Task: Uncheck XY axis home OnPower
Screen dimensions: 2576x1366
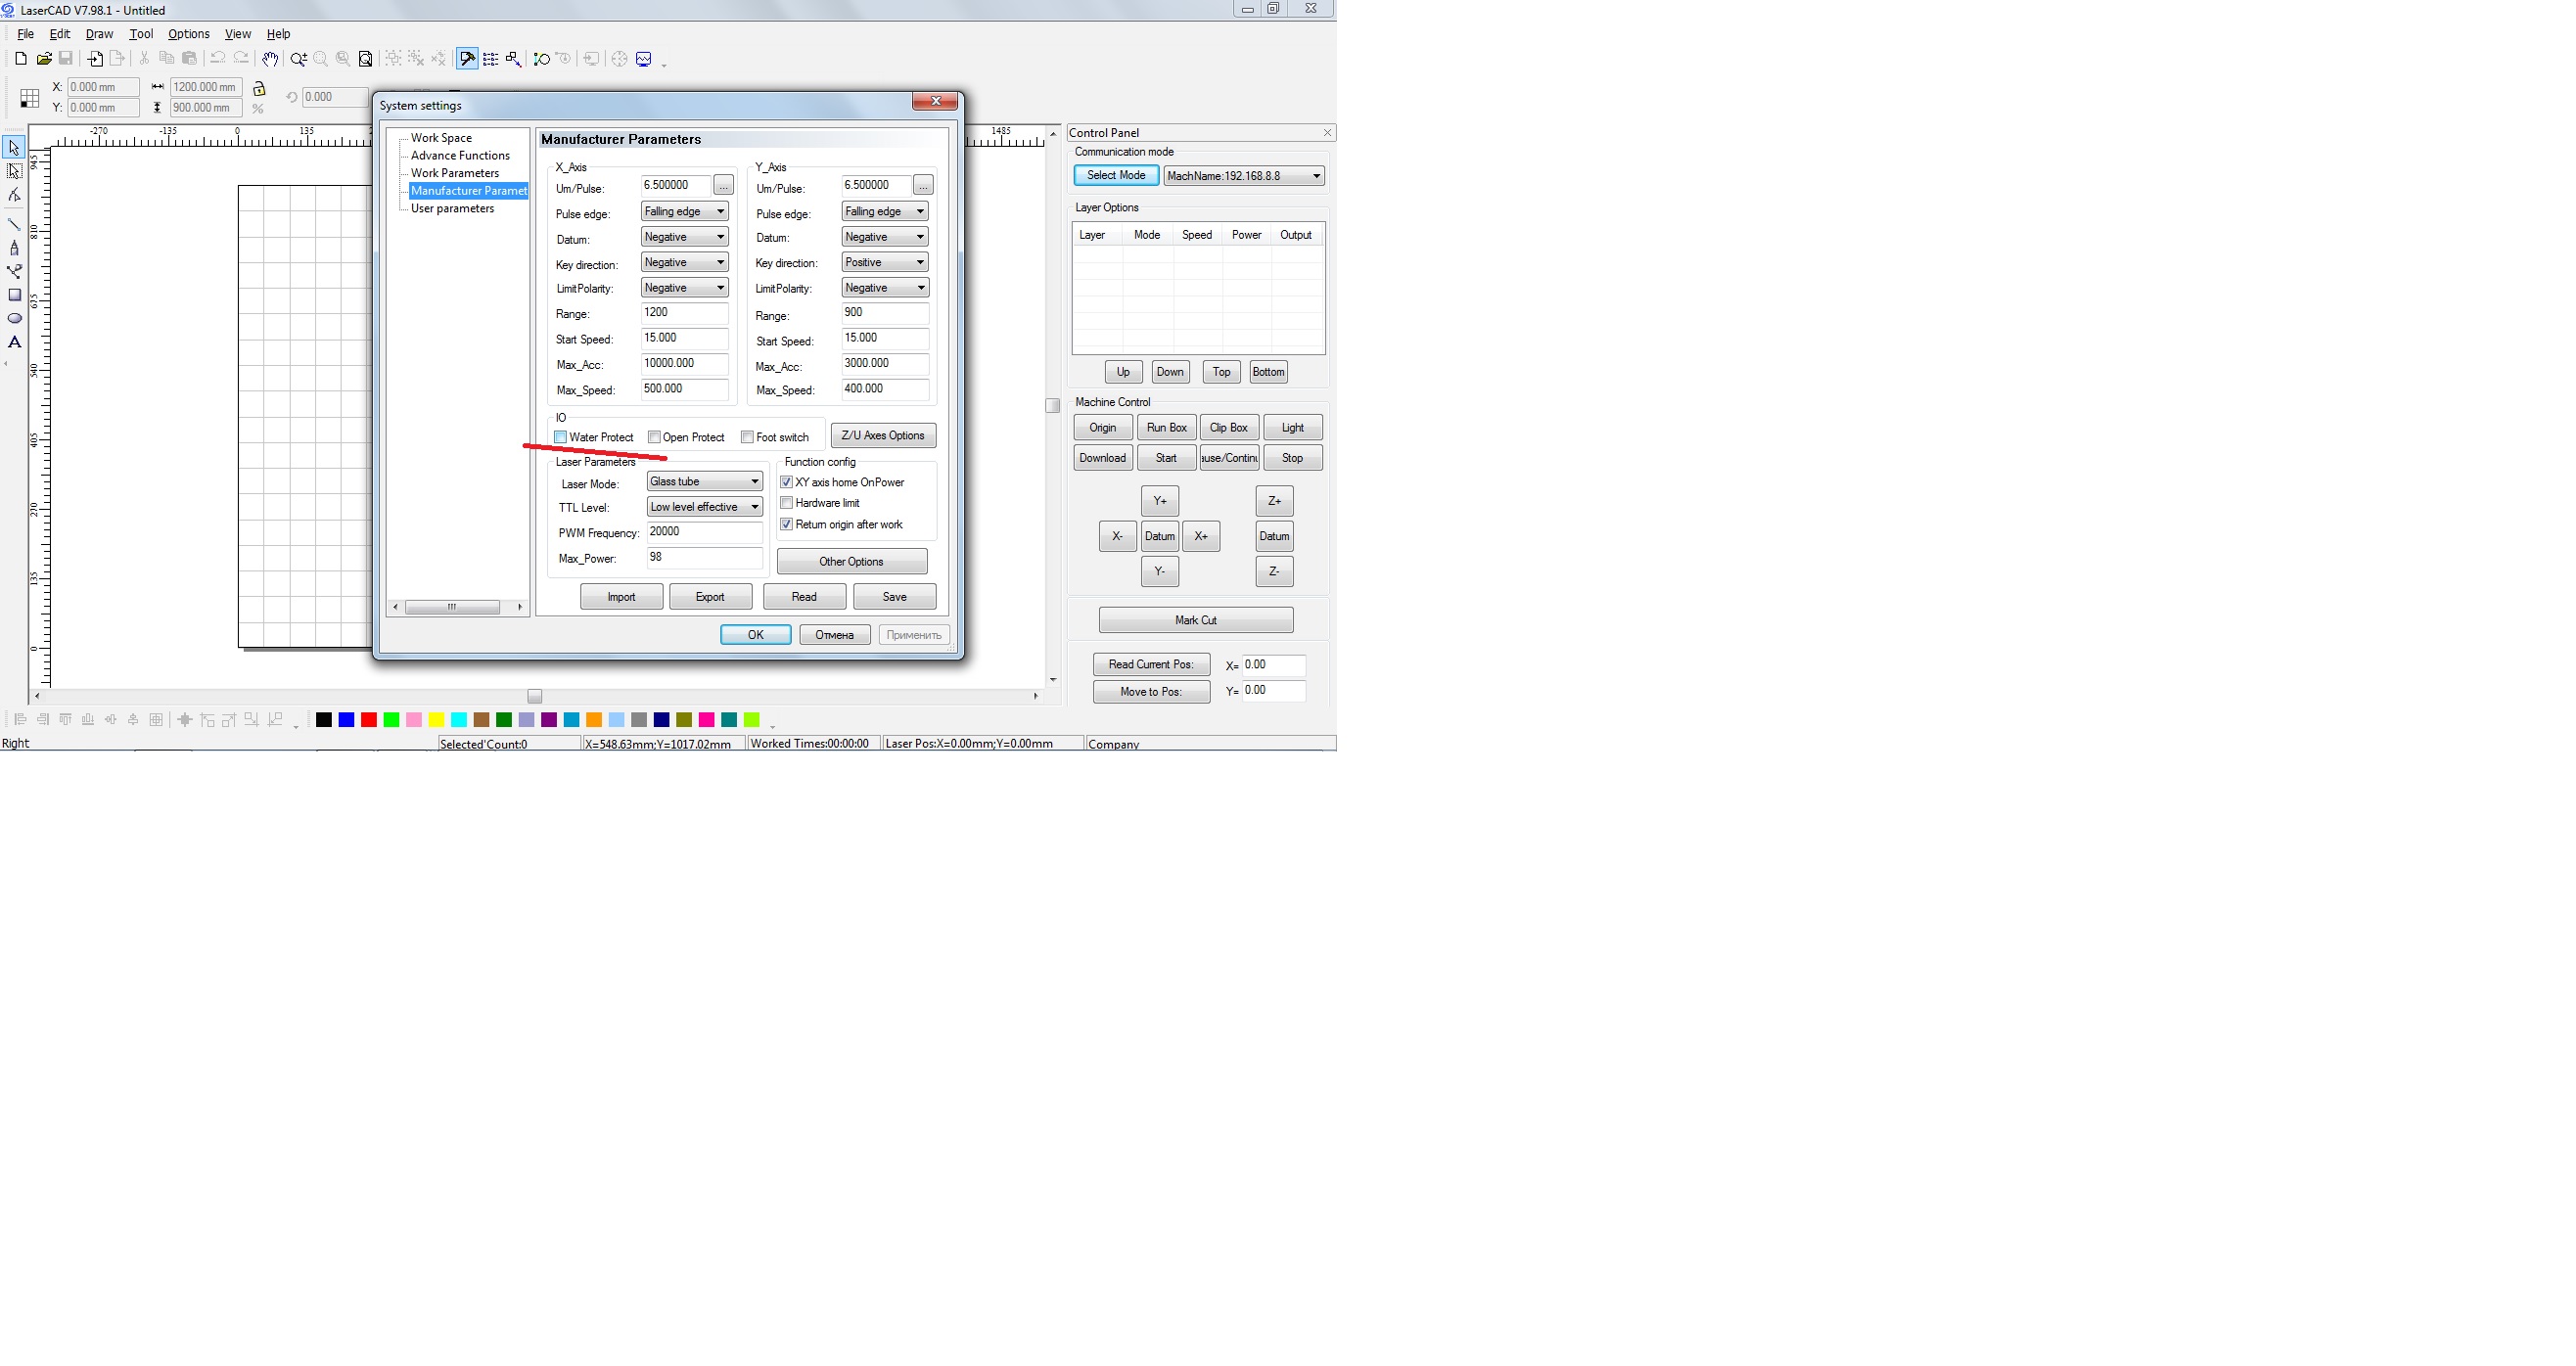Action: tap(787, 482)
